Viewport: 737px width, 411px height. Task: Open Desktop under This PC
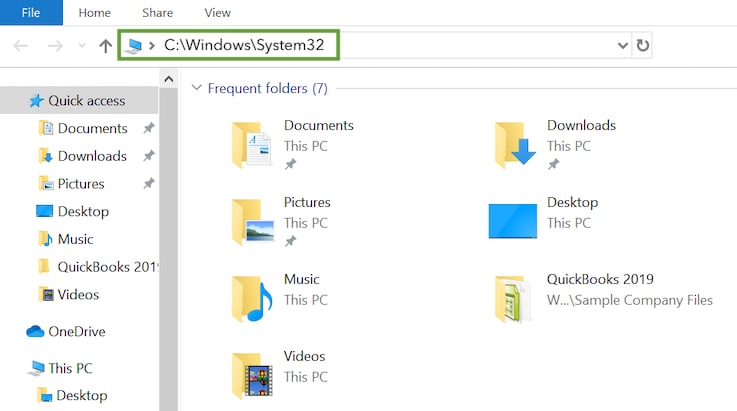81,396
